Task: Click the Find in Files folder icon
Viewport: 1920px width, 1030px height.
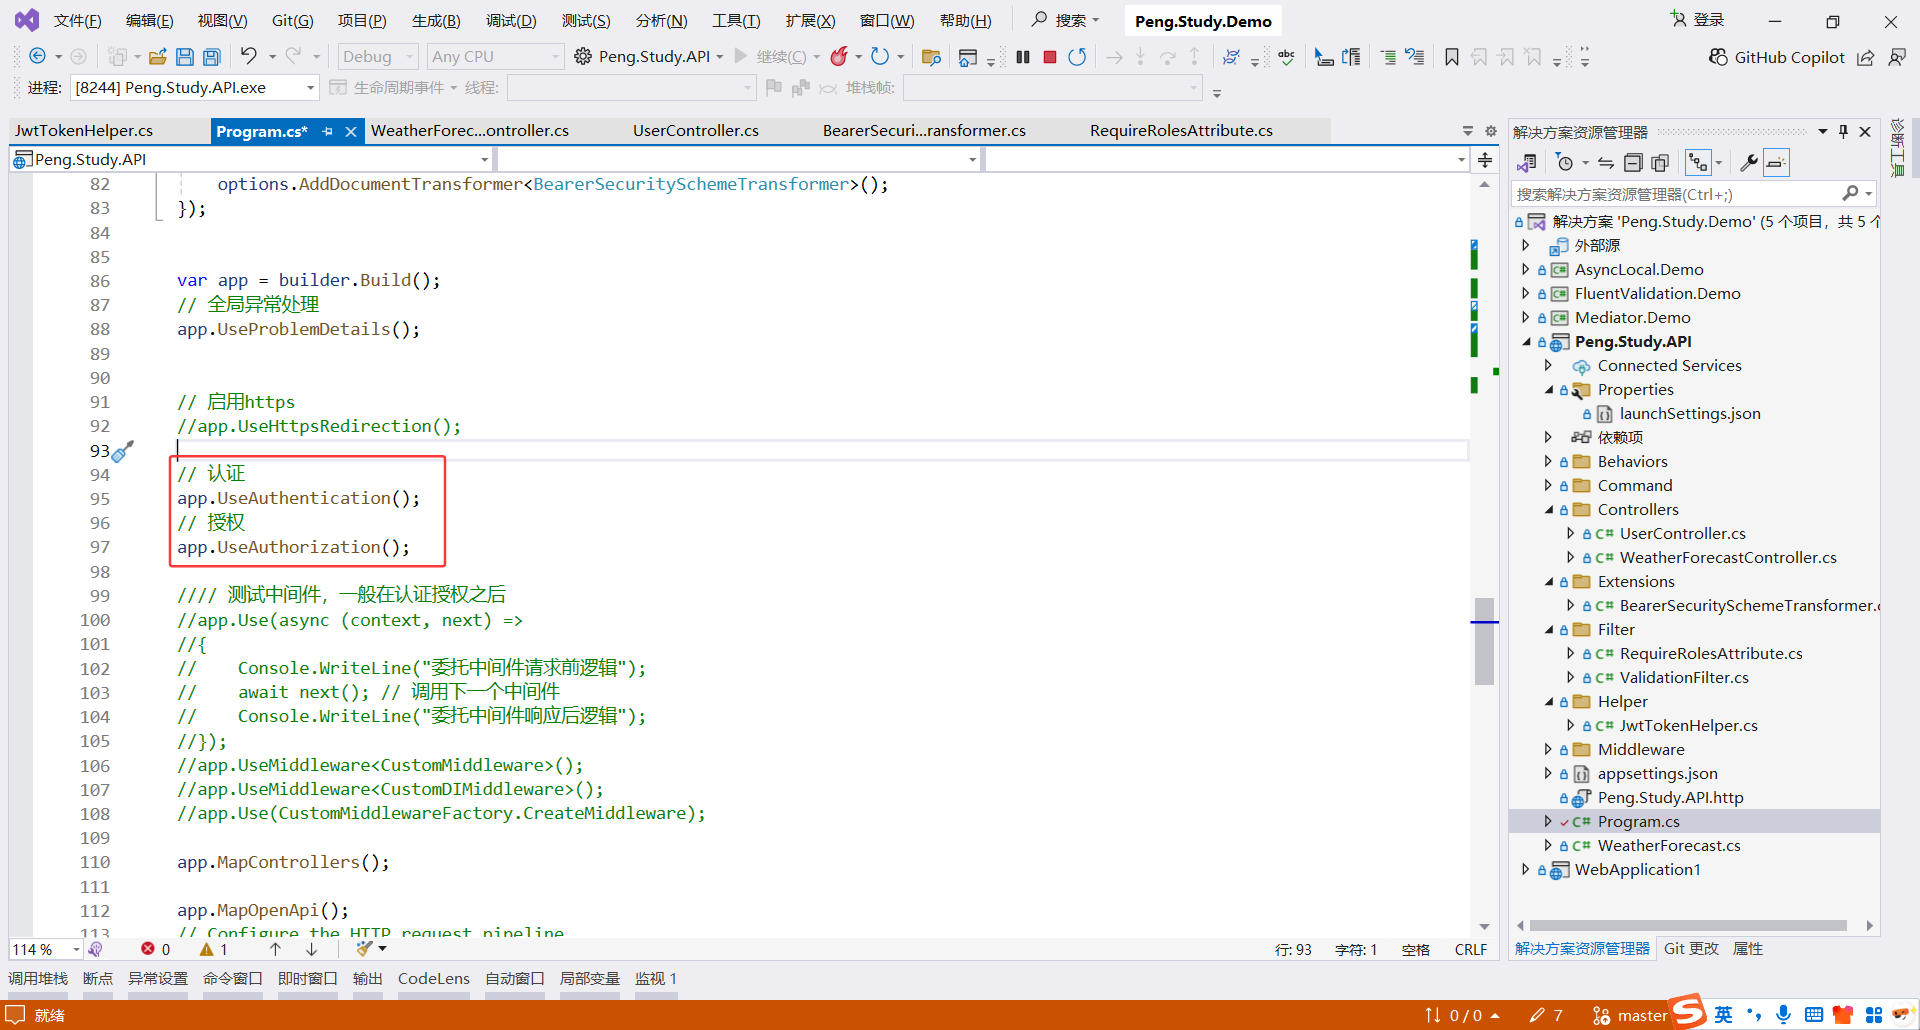Action: 931,57
